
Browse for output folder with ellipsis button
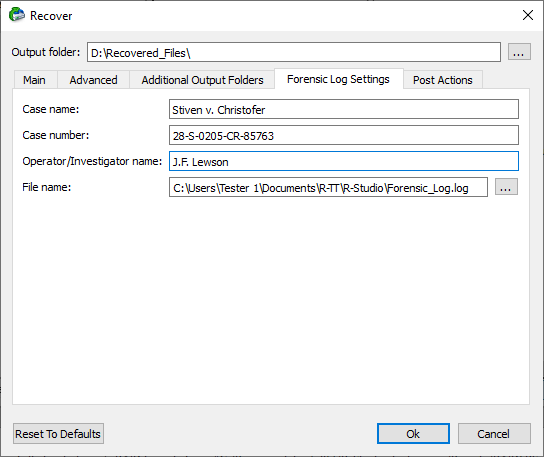[x=519, y=52]
